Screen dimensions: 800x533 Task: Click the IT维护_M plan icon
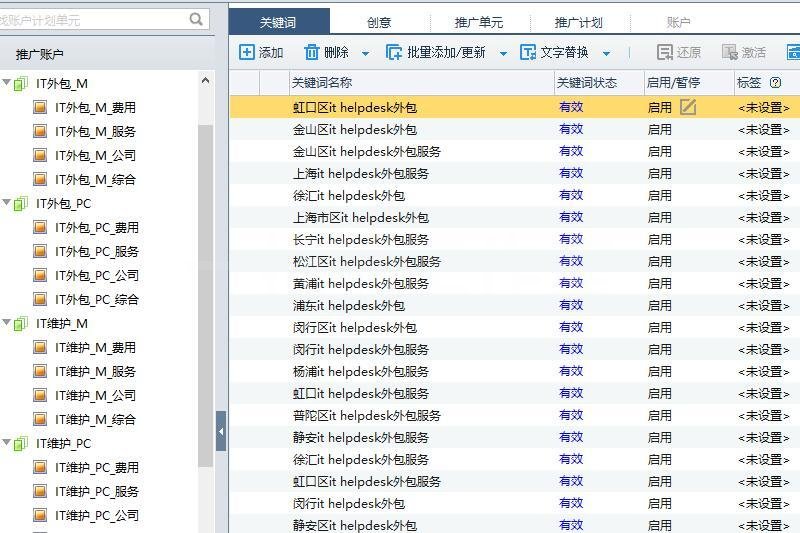point(21,323)
